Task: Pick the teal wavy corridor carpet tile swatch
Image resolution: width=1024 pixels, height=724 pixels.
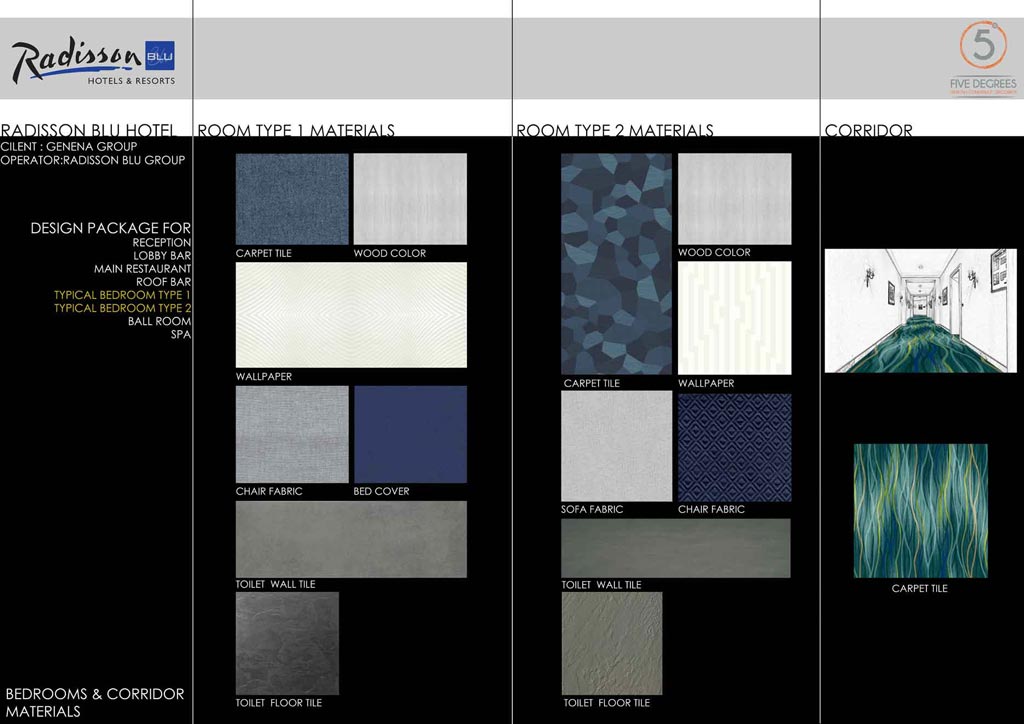Action: (921, 511)
